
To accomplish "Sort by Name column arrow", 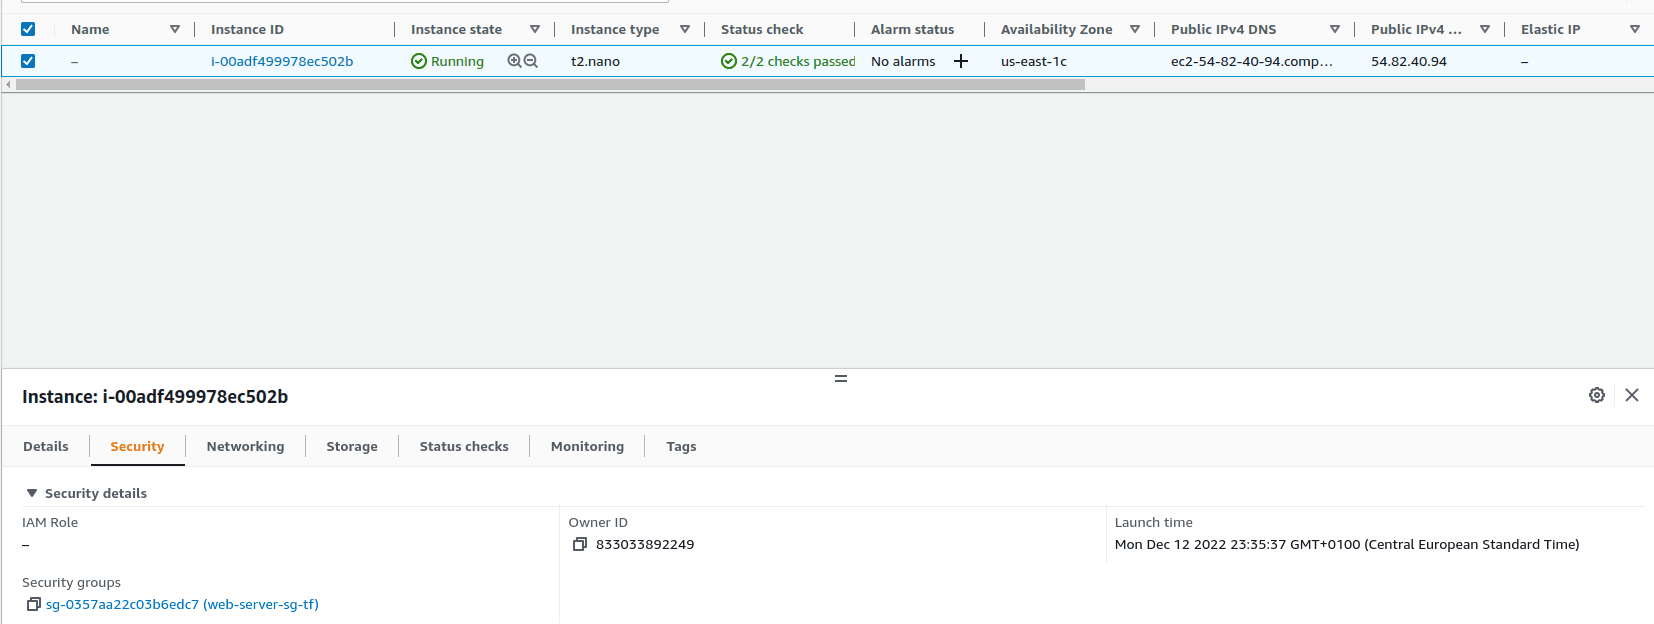I will coord(175,29).
